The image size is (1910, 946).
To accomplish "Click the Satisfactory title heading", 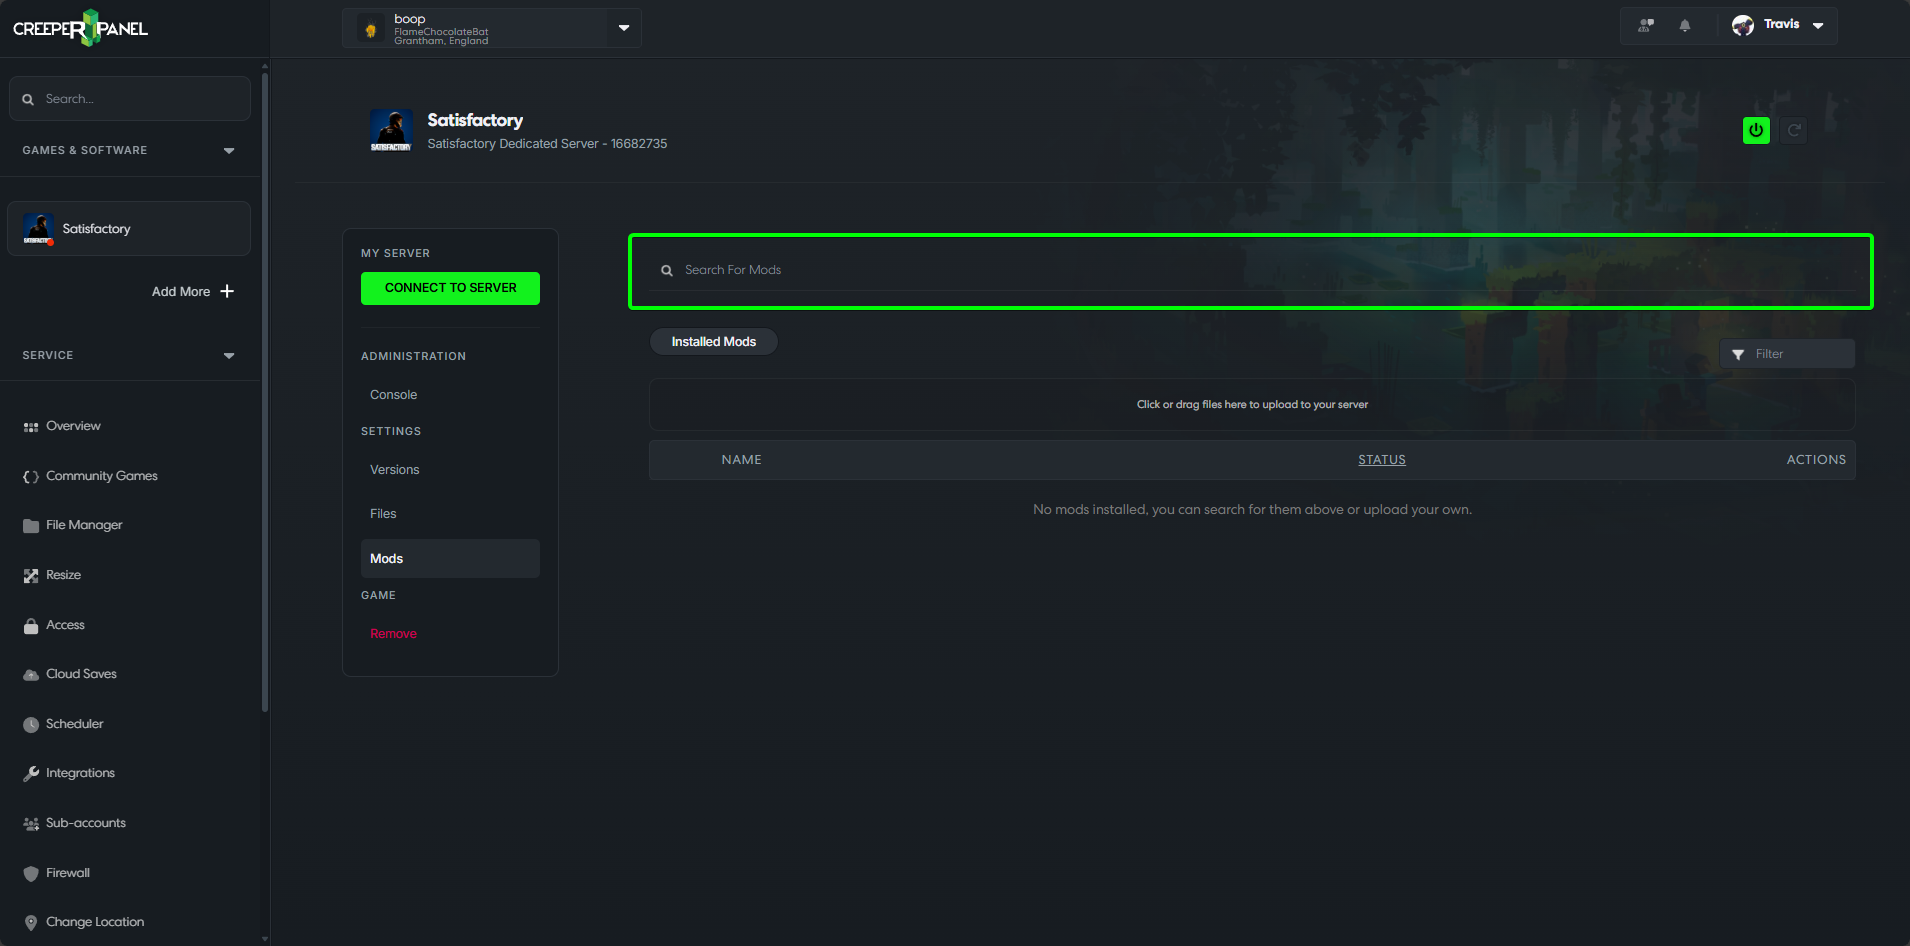I will point(475,120).
